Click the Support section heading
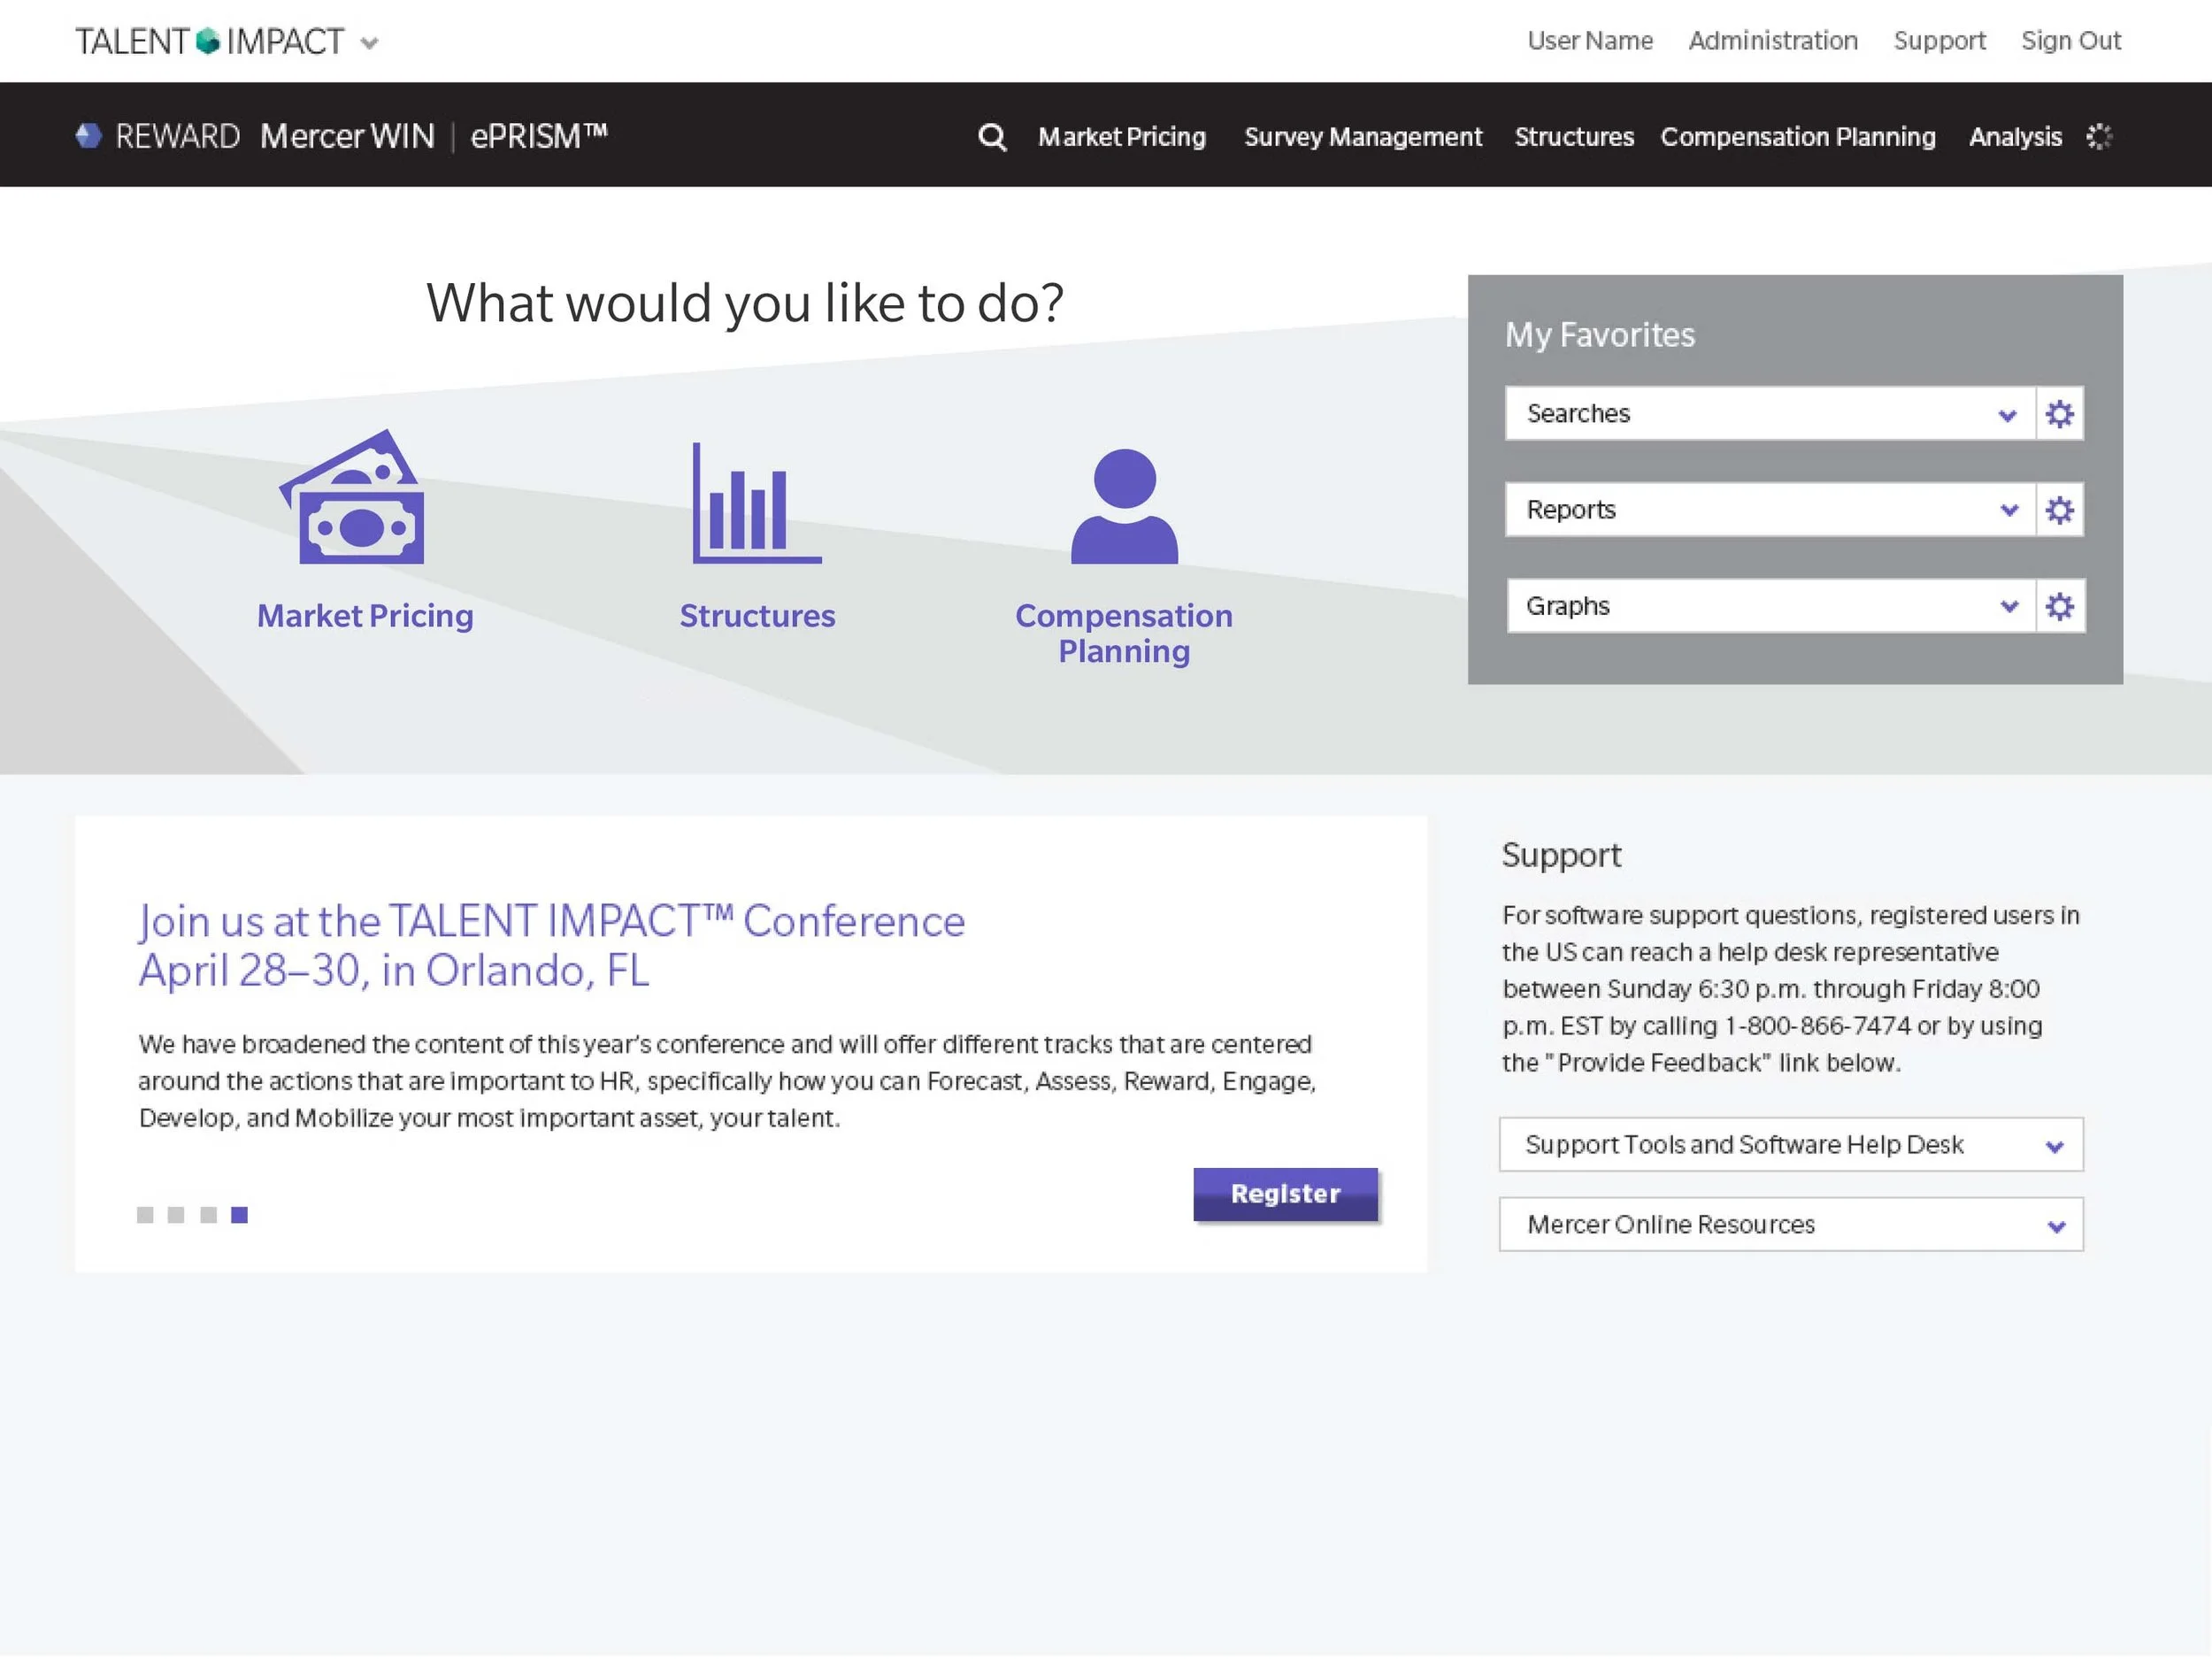 [x=1561, y=856]
